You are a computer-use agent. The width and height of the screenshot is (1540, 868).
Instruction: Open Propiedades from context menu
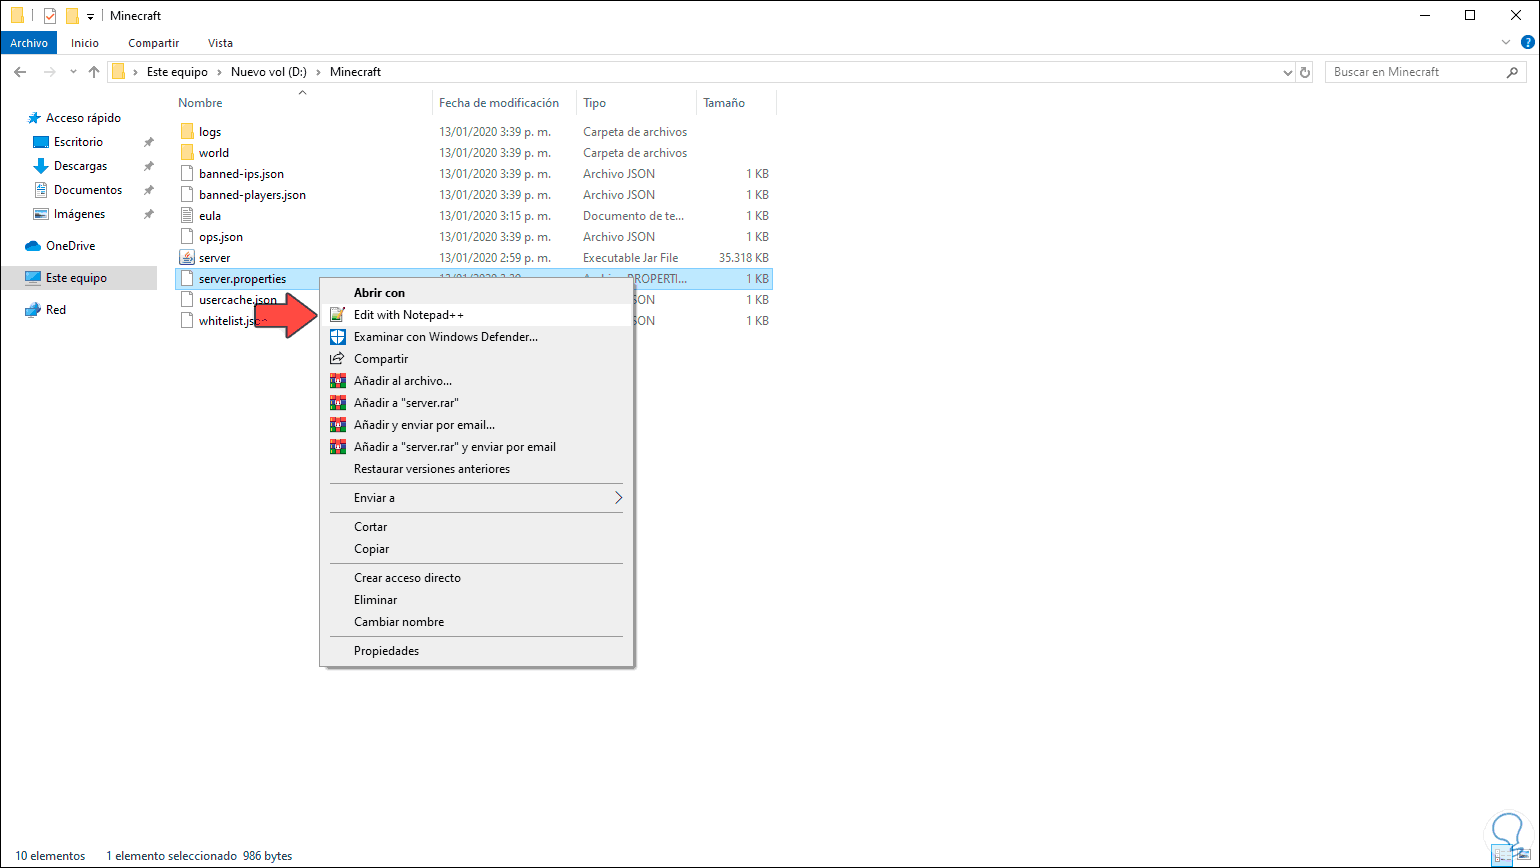click(476, 651)
